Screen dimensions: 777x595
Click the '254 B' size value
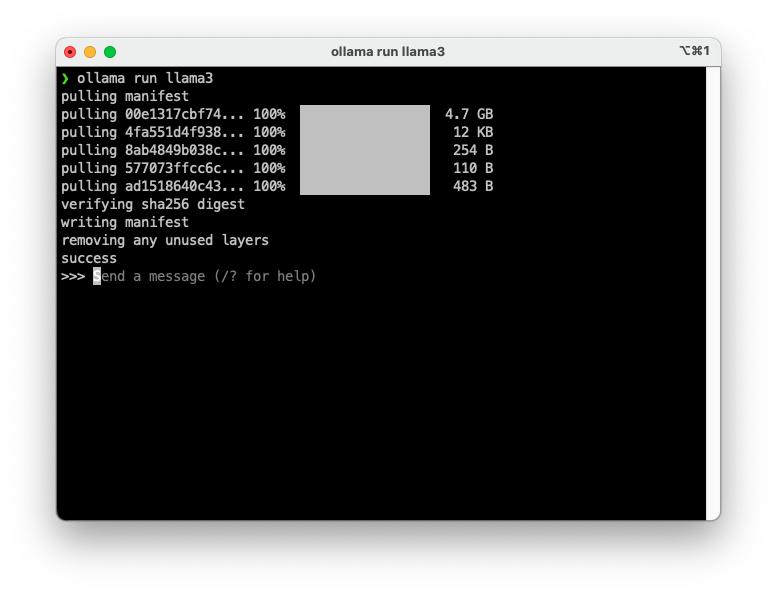tap(473, 150)
